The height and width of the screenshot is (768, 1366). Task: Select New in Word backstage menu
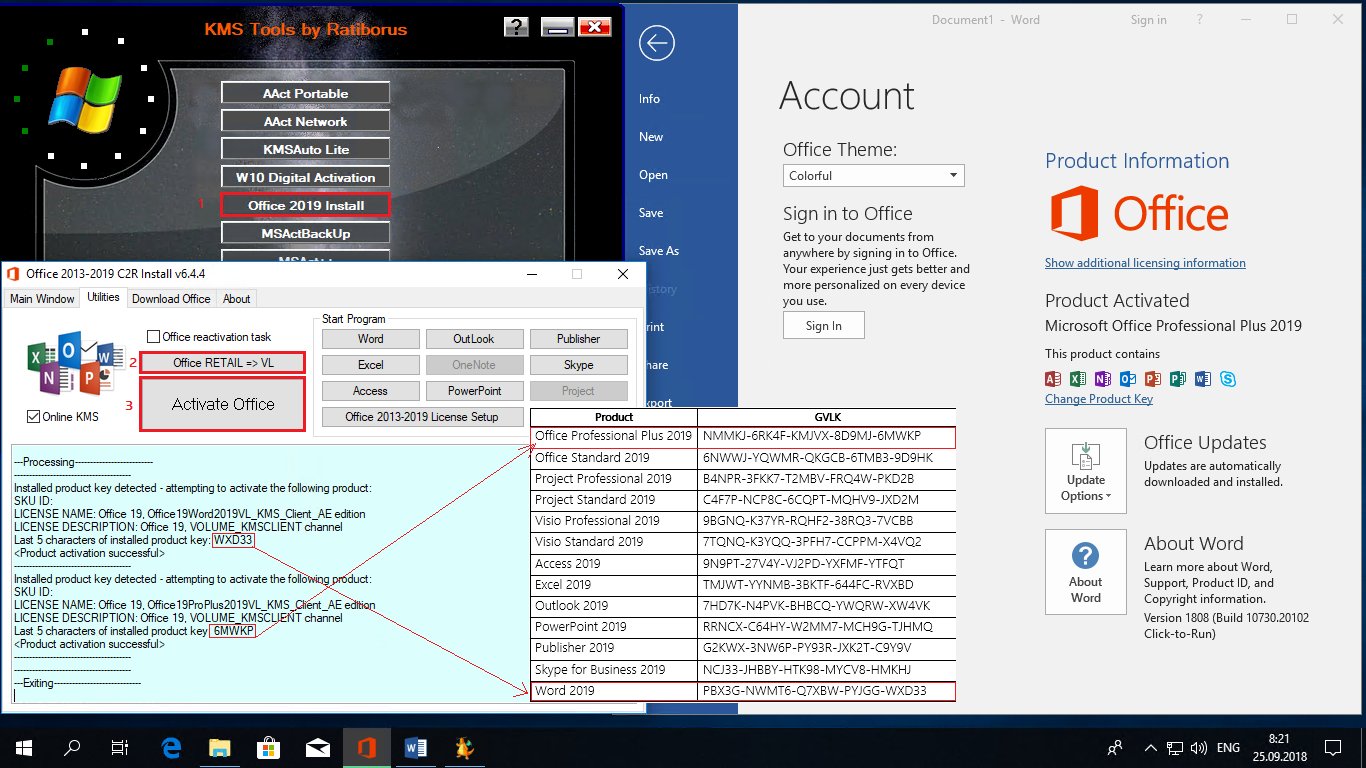pos(651,136)
